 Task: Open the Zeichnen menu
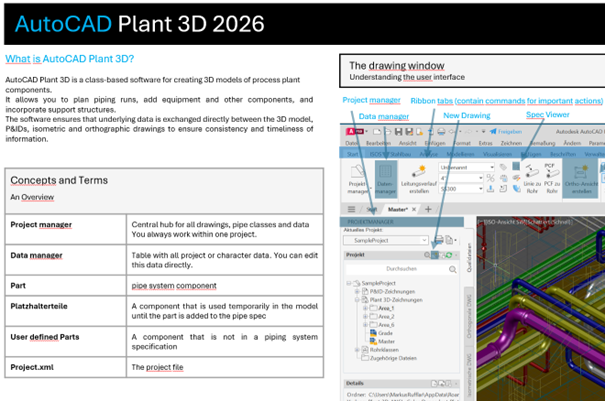point(511,143)
